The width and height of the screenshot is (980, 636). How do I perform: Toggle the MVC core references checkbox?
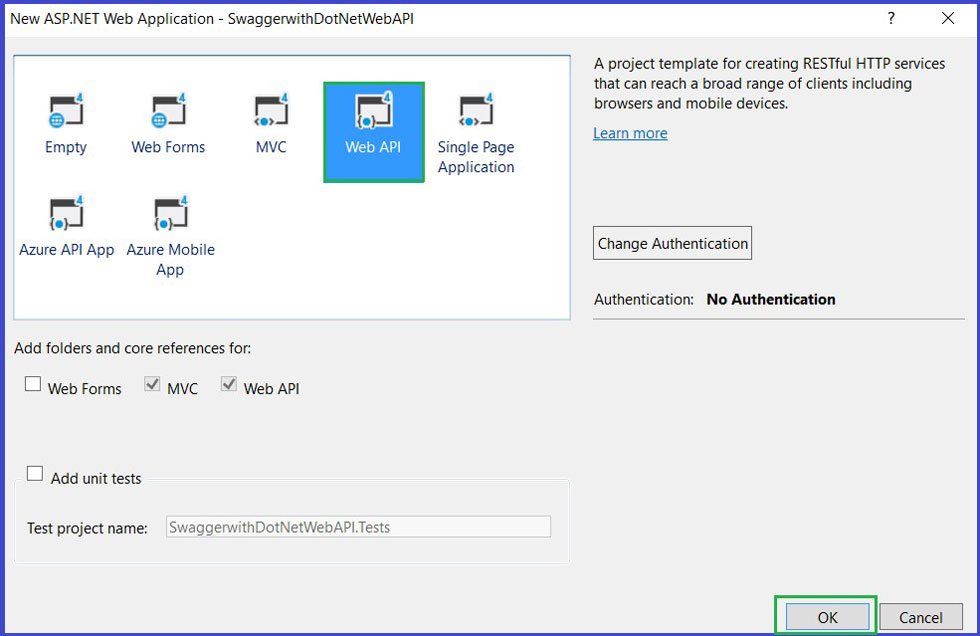[x=152, y=383]
